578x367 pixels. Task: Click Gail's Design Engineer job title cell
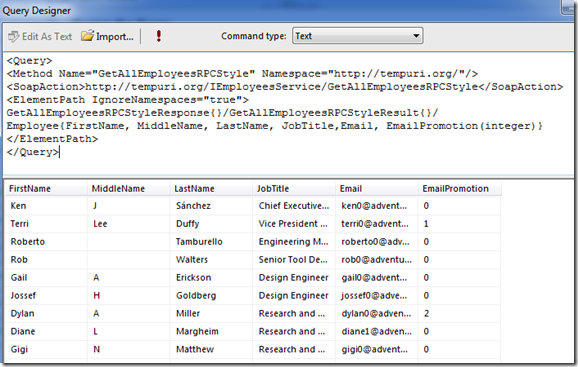[294, 277]
